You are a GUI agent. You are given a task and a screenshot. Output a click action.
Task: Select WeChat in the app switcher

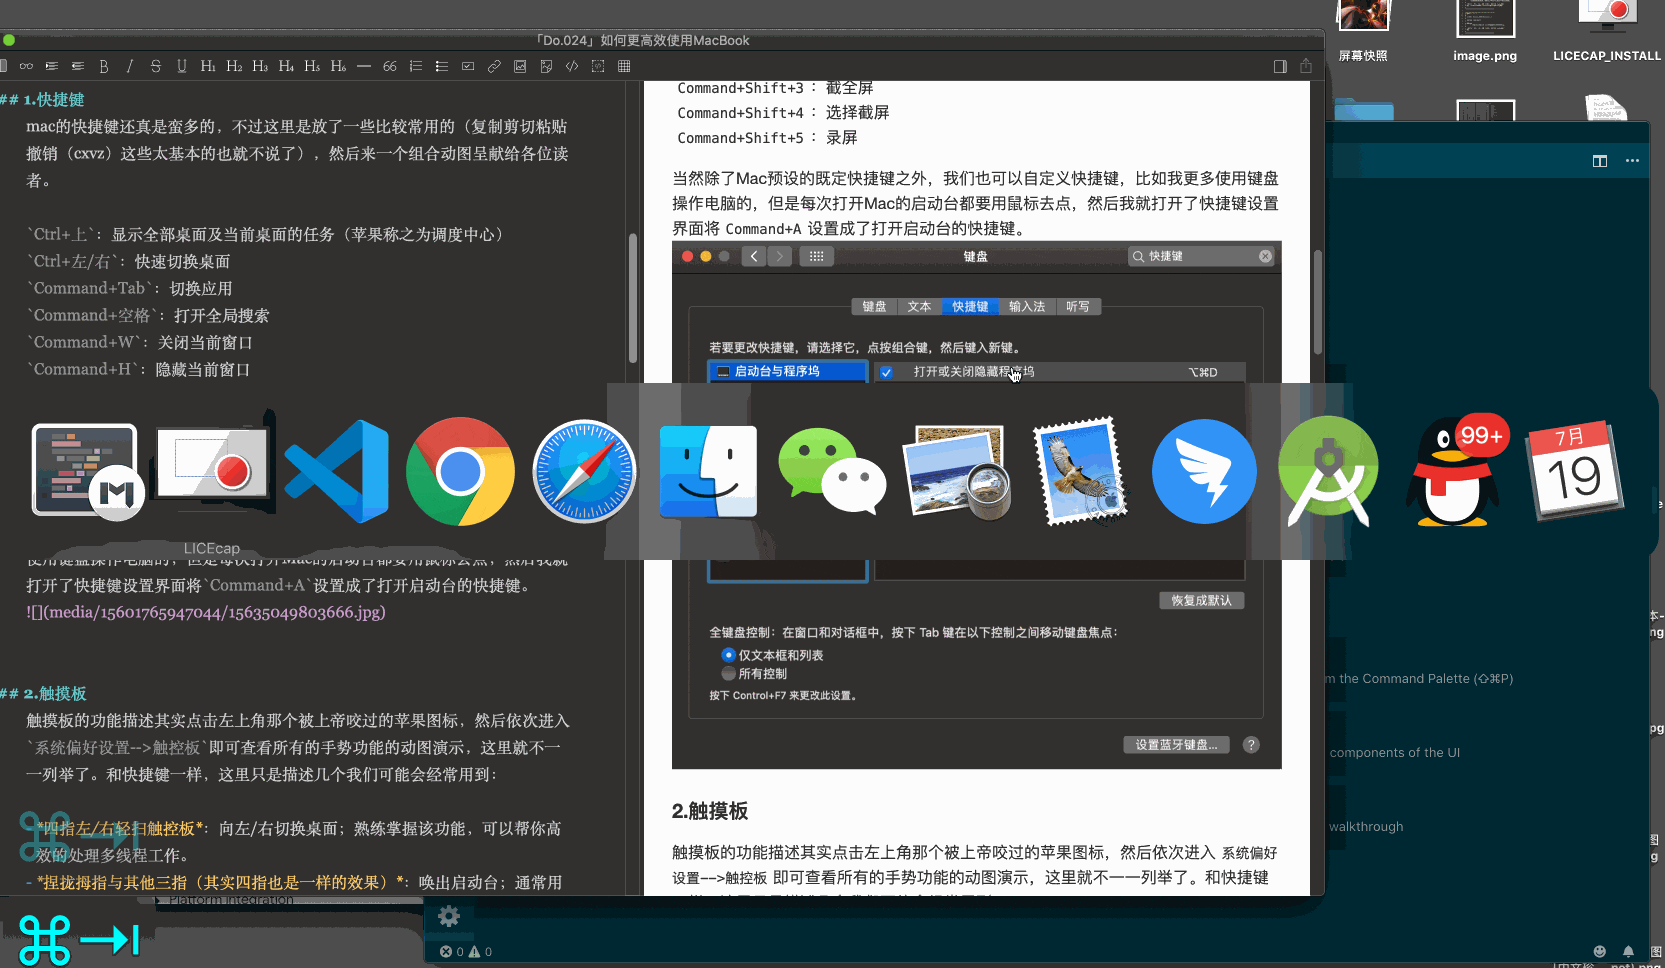coord(832,471)
